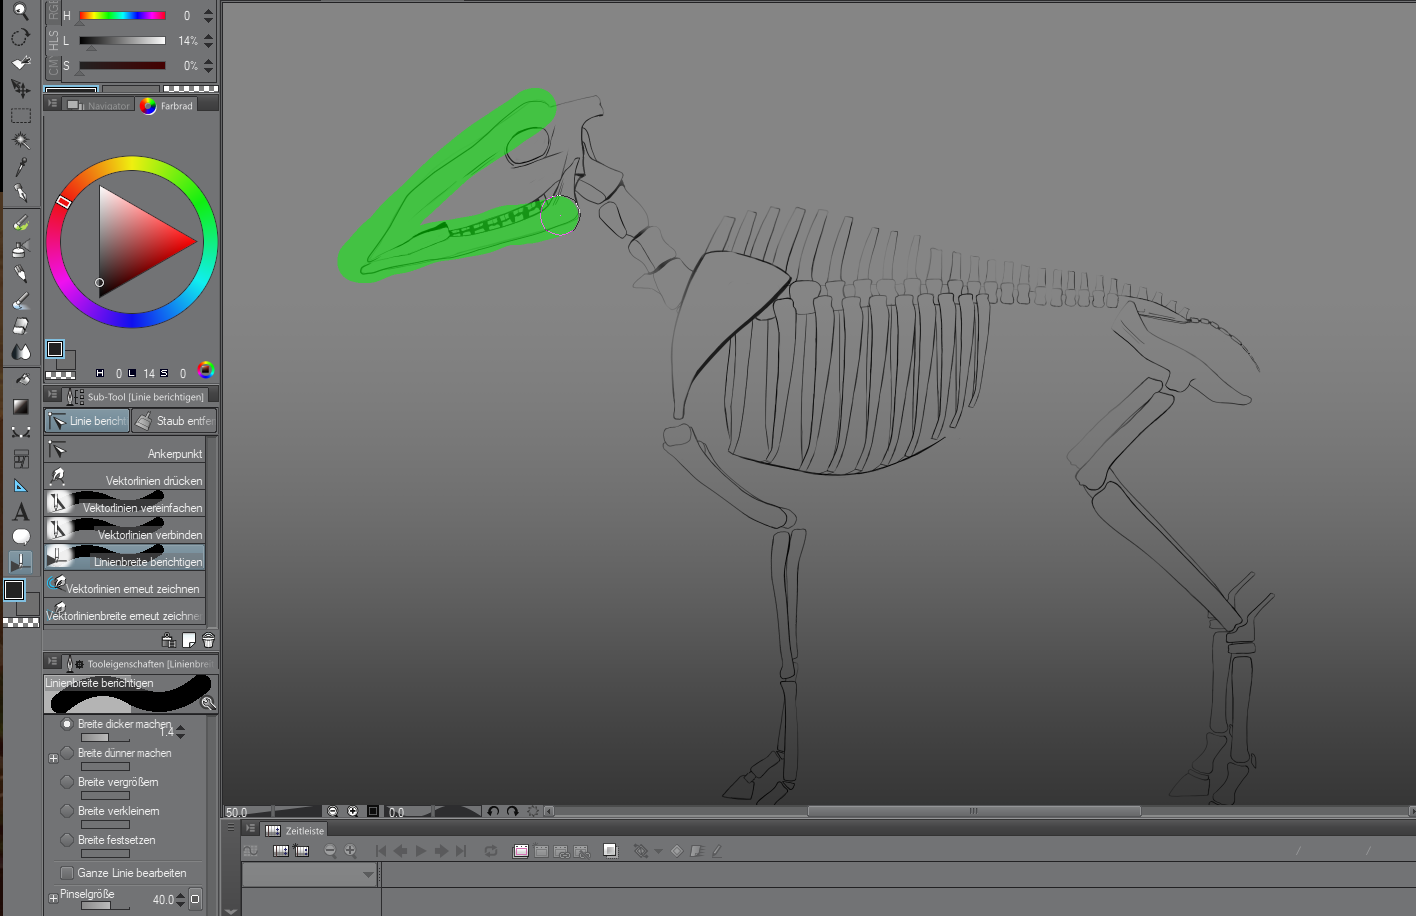Select the Figure curve tool

pos(20,432)
